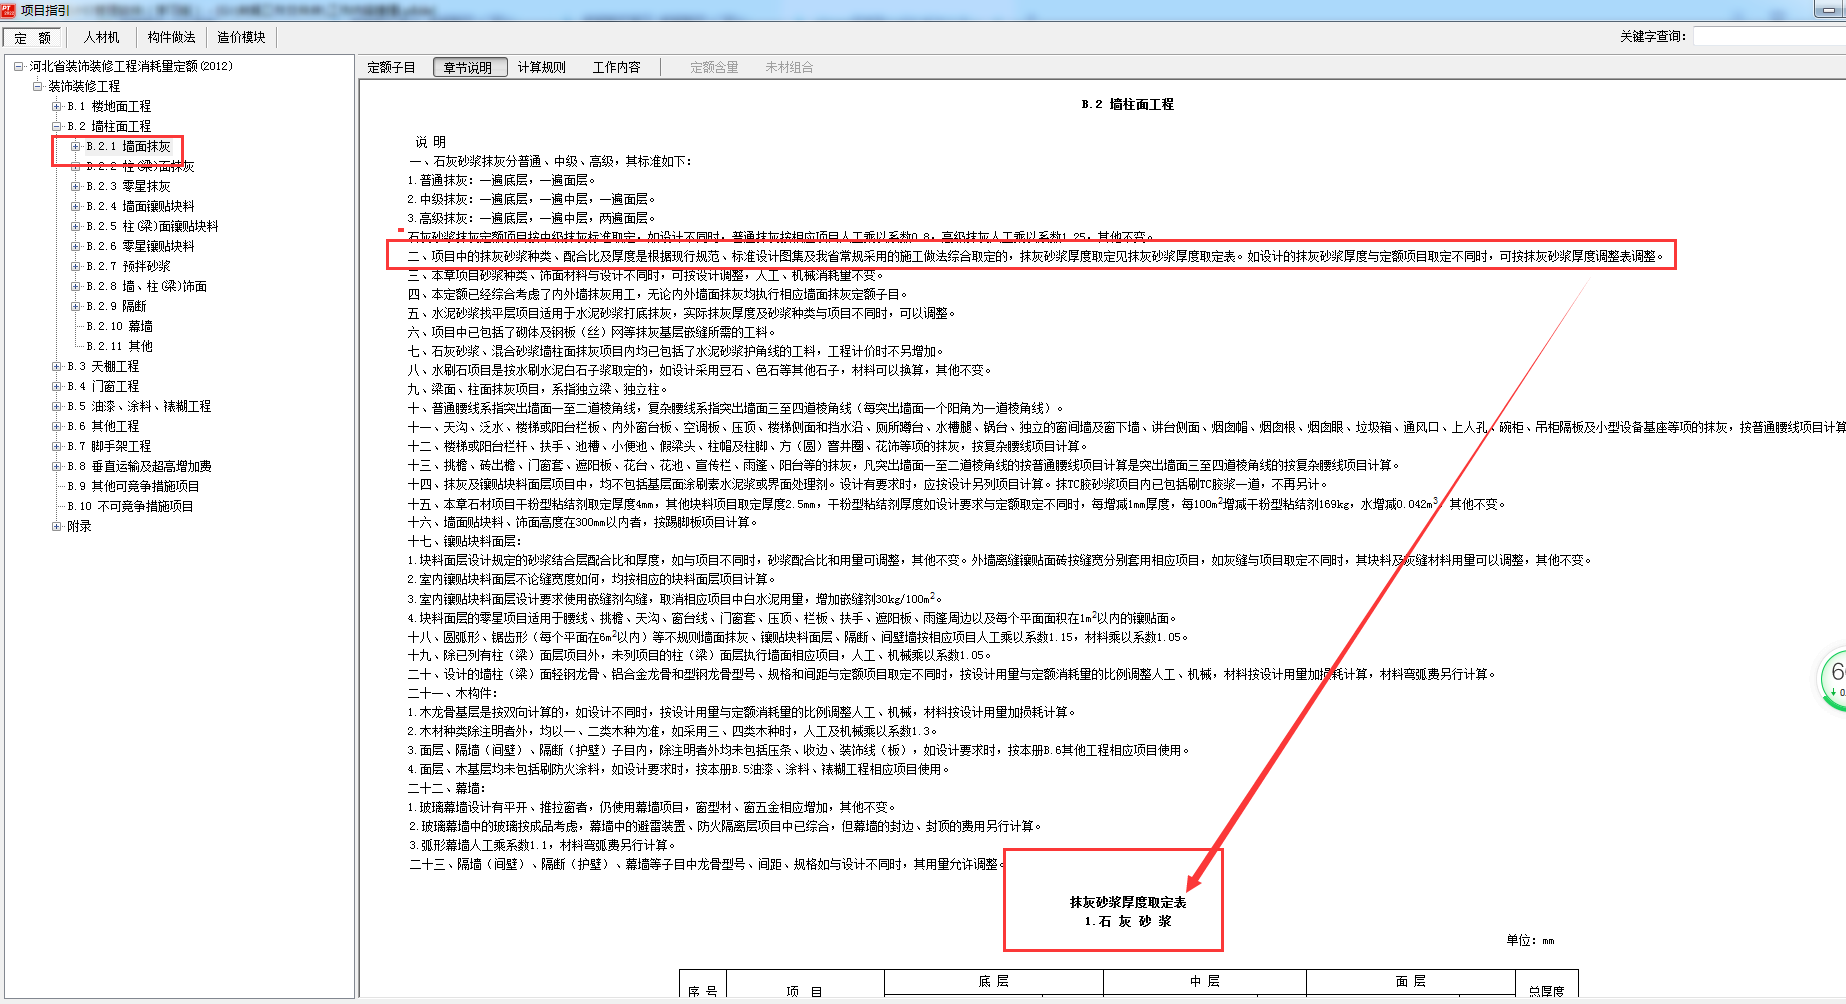Open the 计算规则 tab
The image size is (1846, 1004).
(x=541, y=67)
